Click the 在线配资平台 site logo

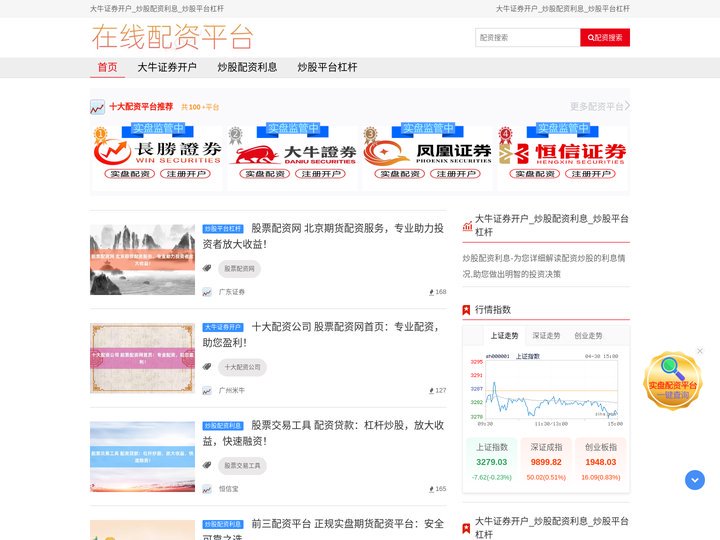172,37
